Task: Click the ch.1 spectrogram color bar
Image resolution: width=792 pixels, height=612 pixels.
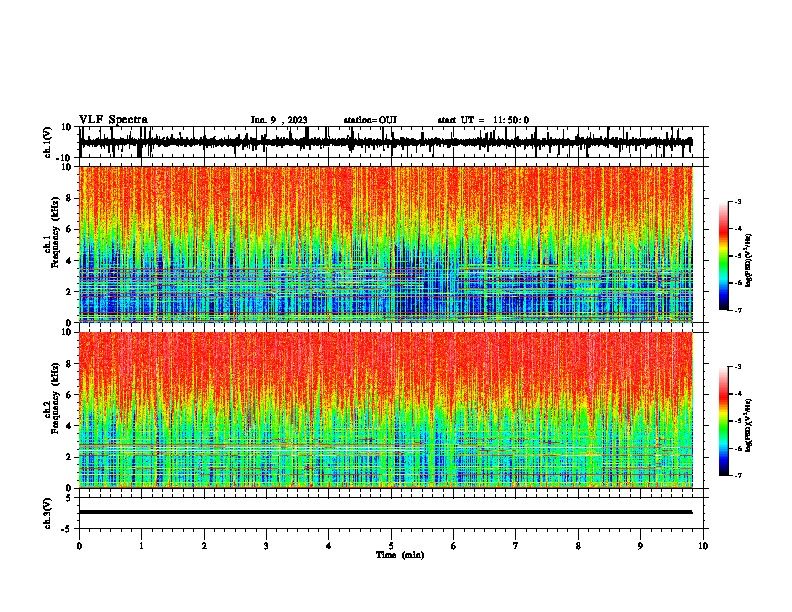Action: point(723,256)
